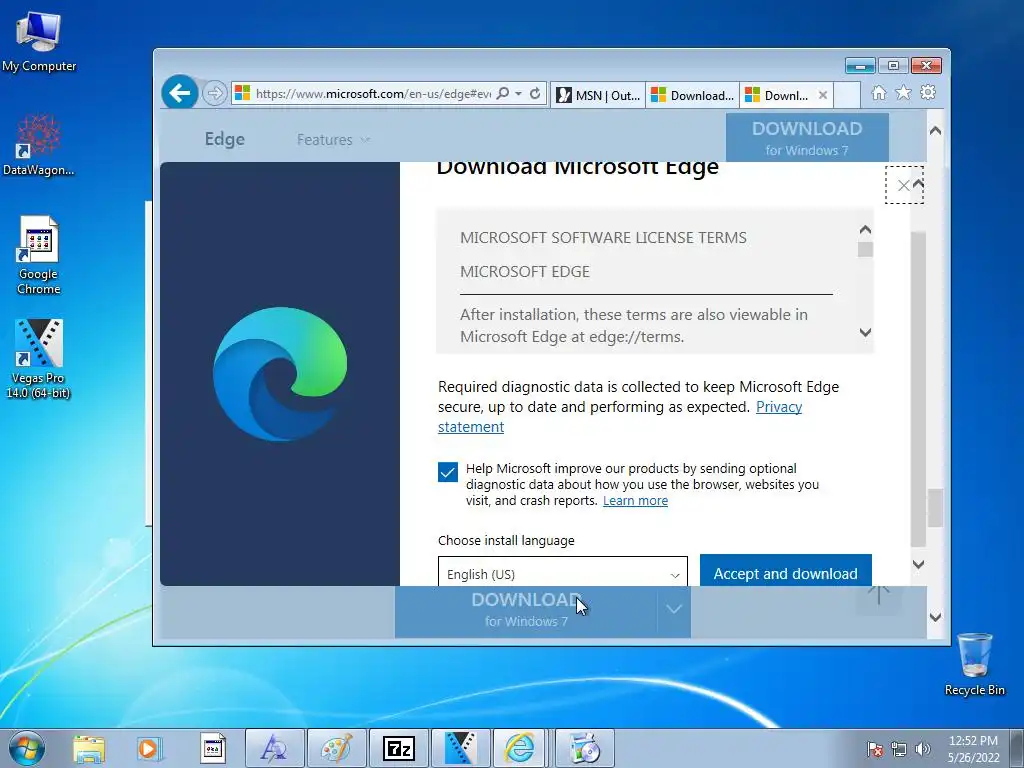Launch Windows Media Player from taskbar

(150, 748)
